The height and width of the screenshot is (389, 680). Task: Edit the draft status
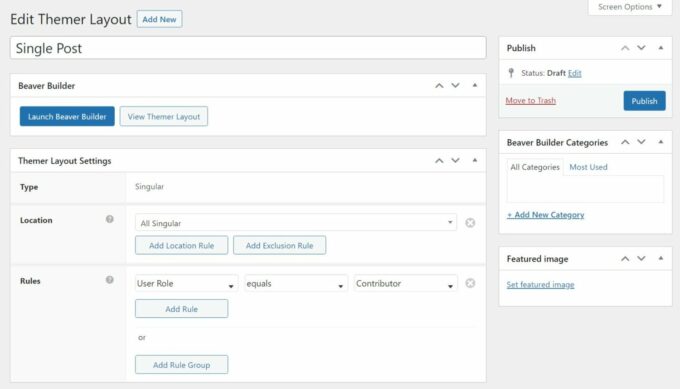point(575,73)
